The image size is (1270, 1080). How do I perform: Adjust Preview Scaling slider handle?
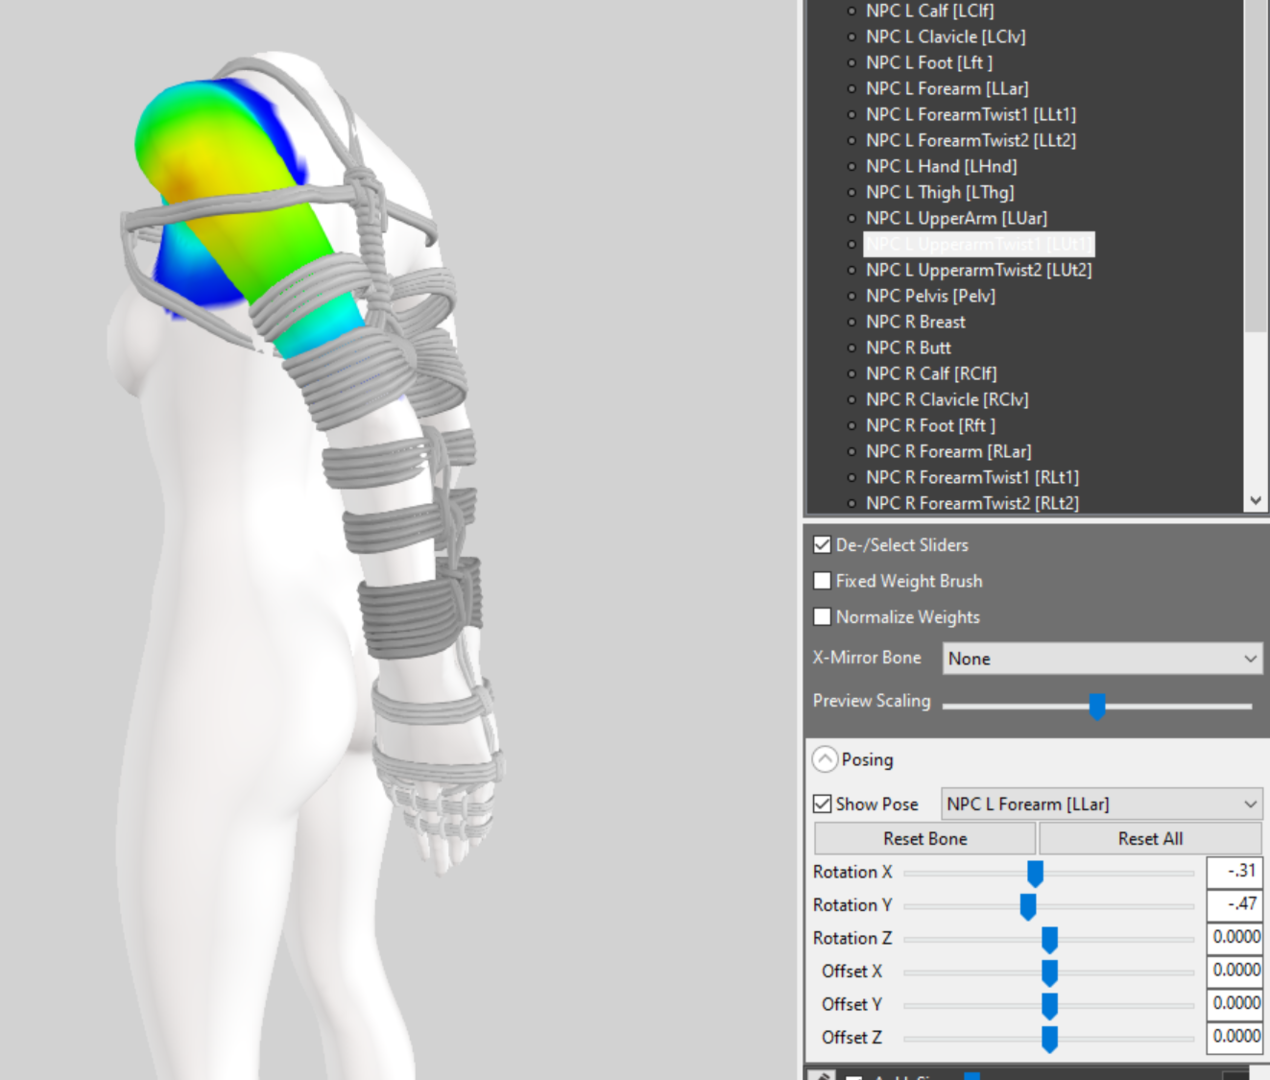(x=1097, y=706)
